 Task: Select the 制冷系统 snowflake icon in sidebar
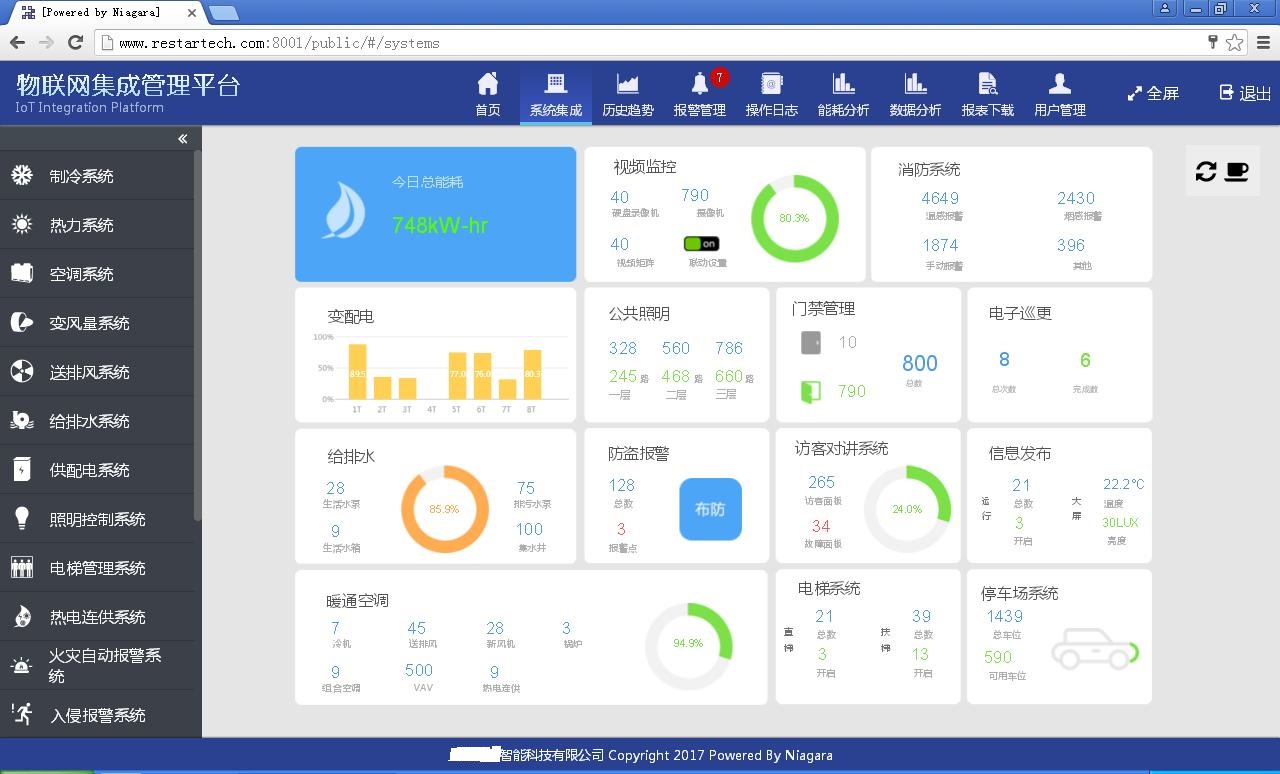click(x=23, y=175)
